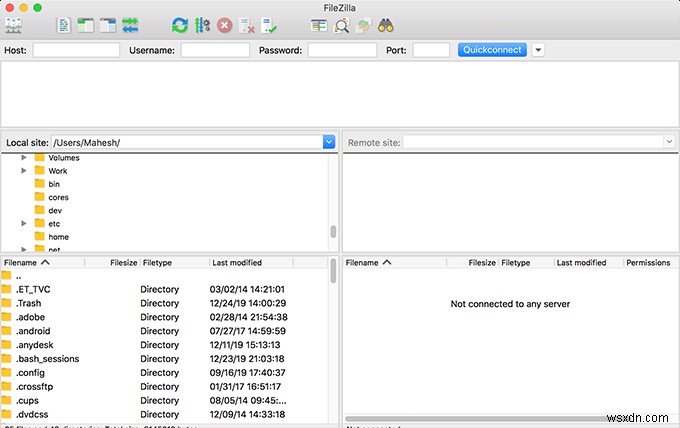Sort remote list by Last modified
This screenshot has width=680, height=428.
tap(588, 262)
